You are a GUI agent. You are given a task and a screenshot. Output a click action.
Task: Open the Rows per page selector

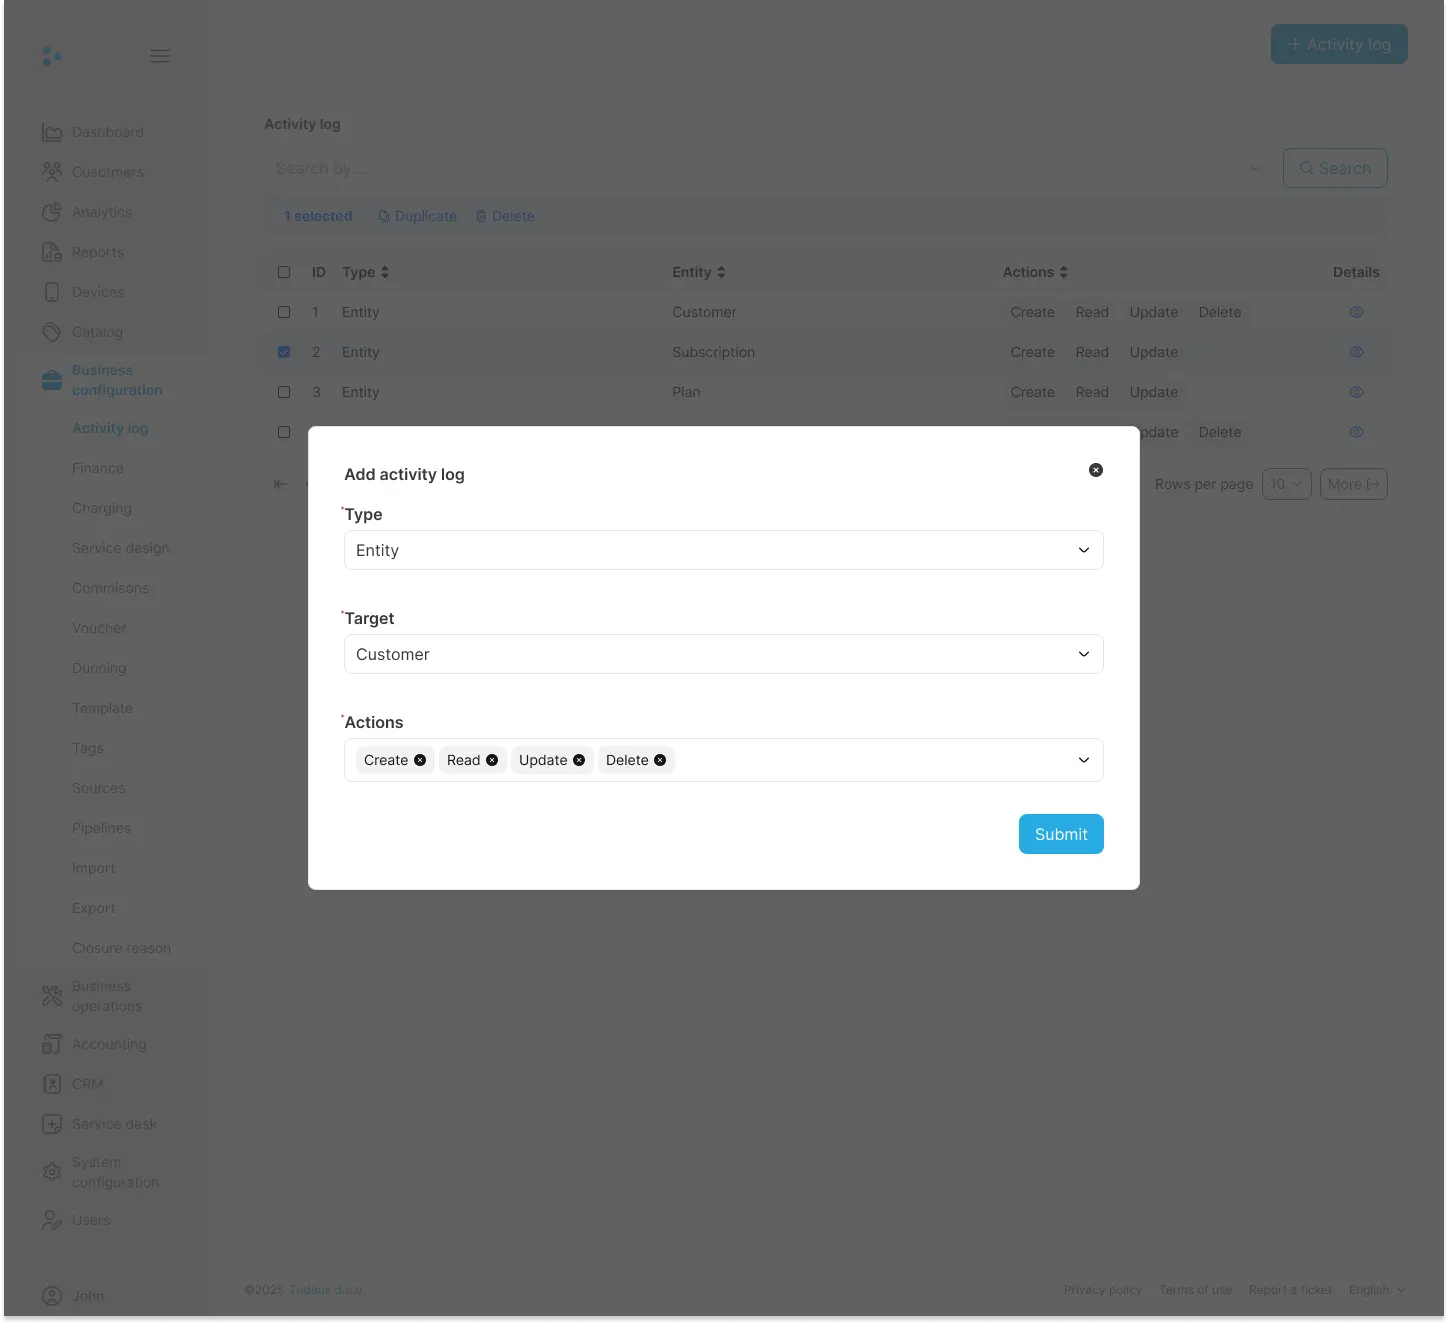click(x=1287, y=483)
